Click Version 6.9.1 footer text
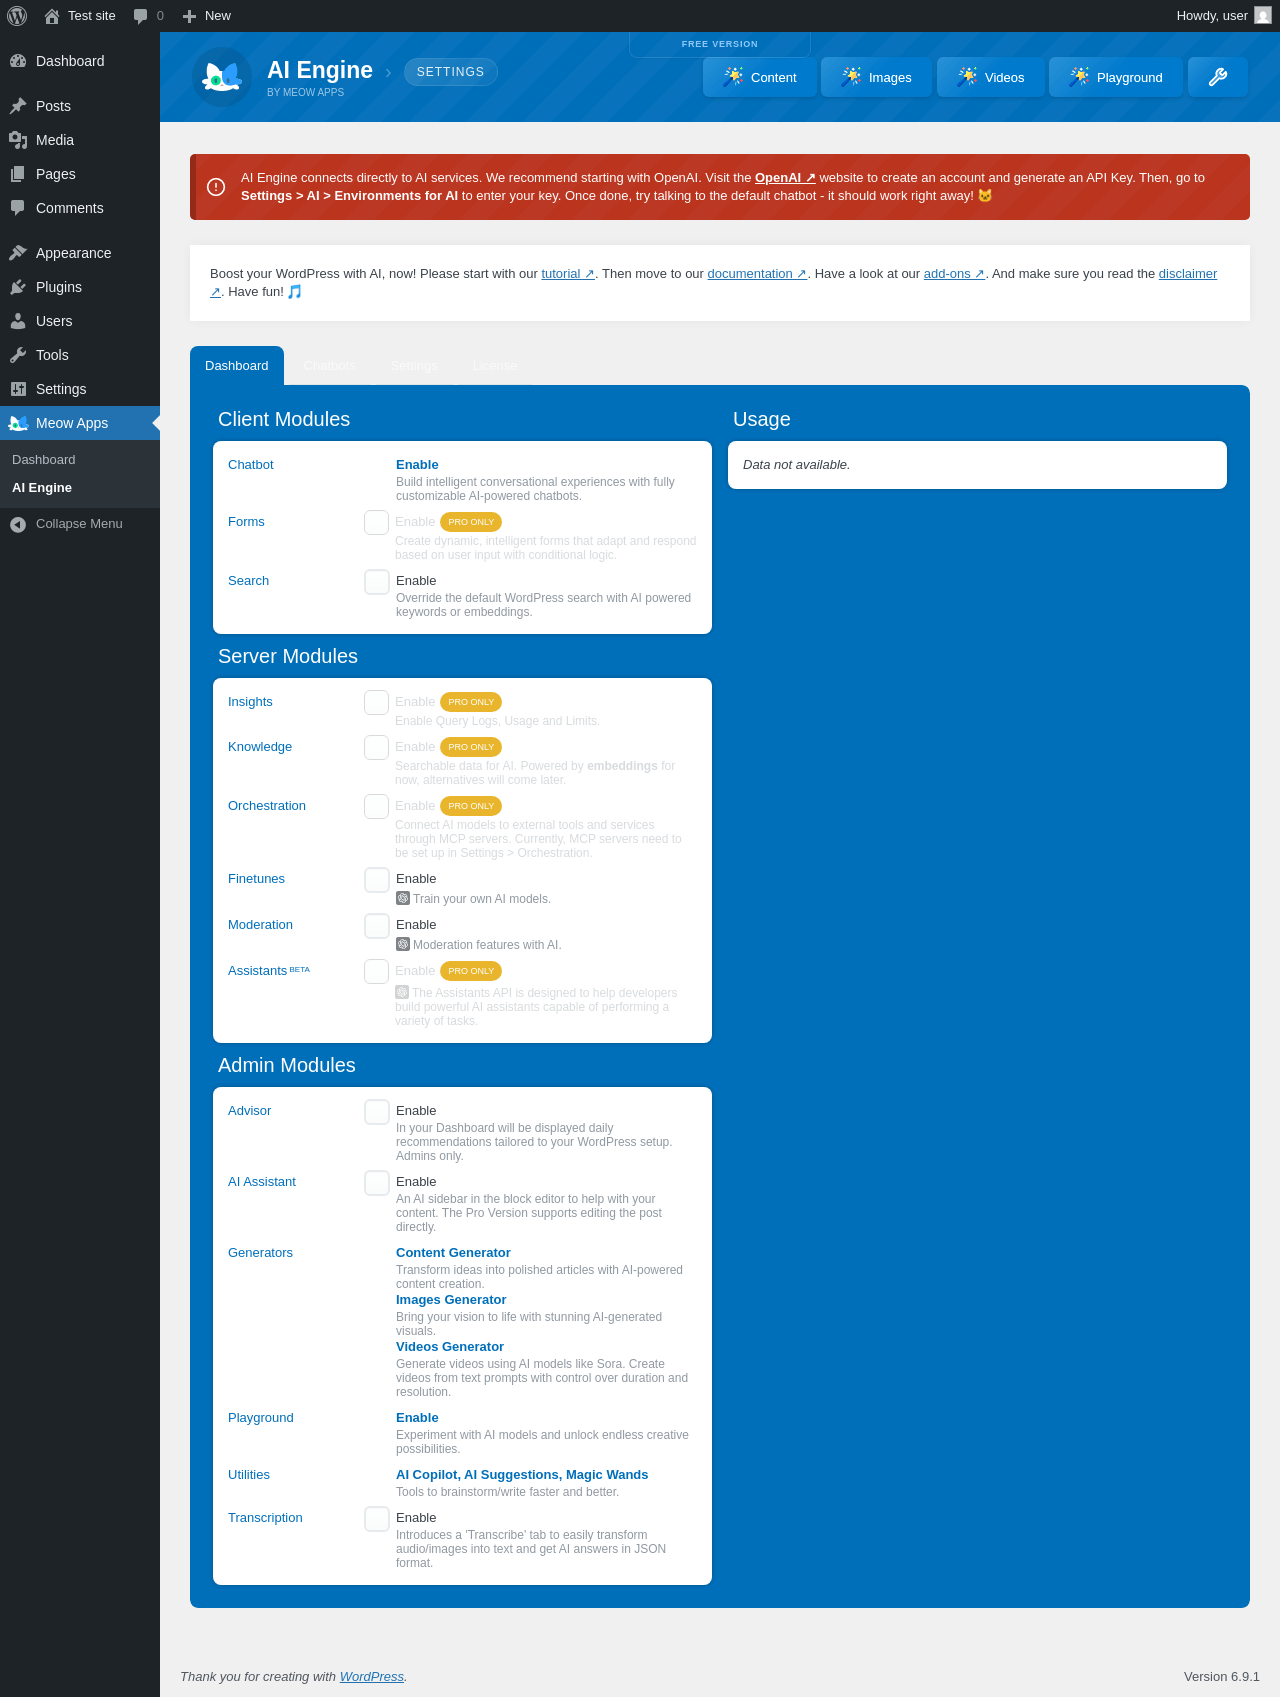 point(1222,1677)
